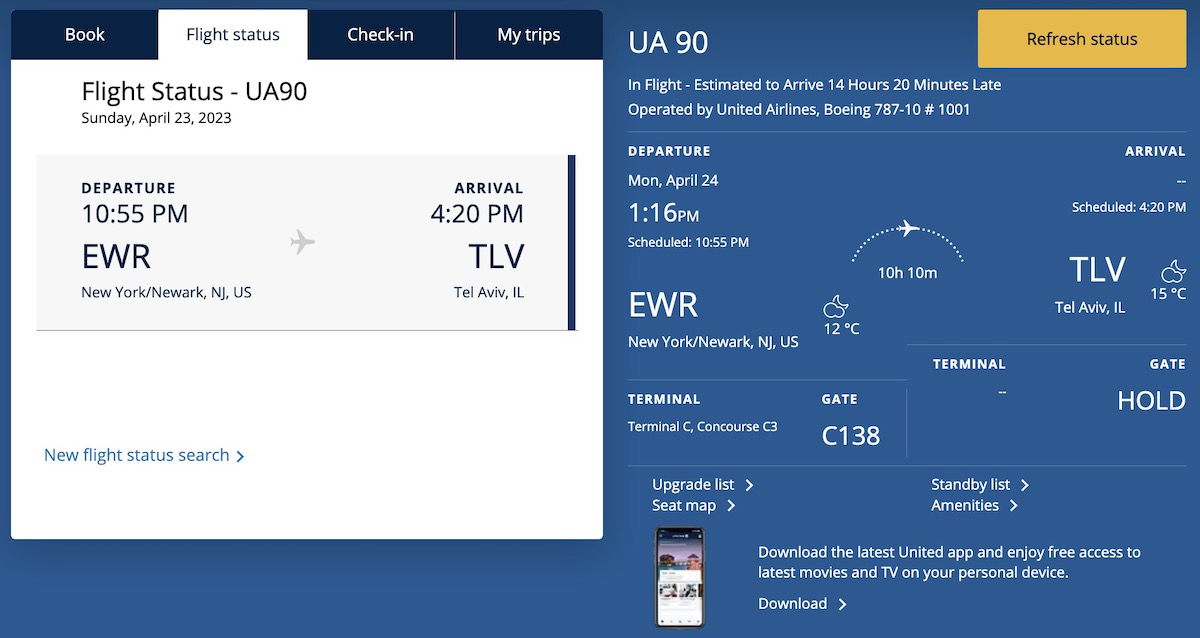Click the chevron next to Upgrade list
The height and width of the screenshot is (638, 1200).
point(749,485)
